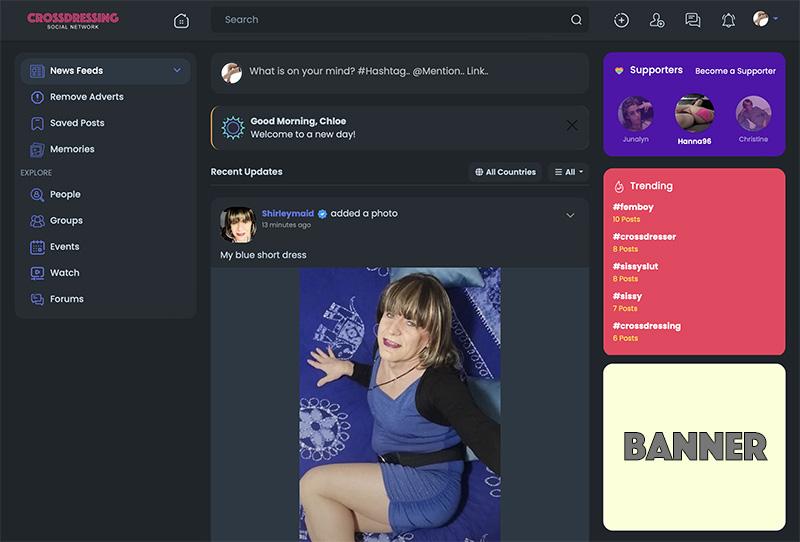Open the All posts filter dropdown
The image size is (800, 542).
point(568,172)
